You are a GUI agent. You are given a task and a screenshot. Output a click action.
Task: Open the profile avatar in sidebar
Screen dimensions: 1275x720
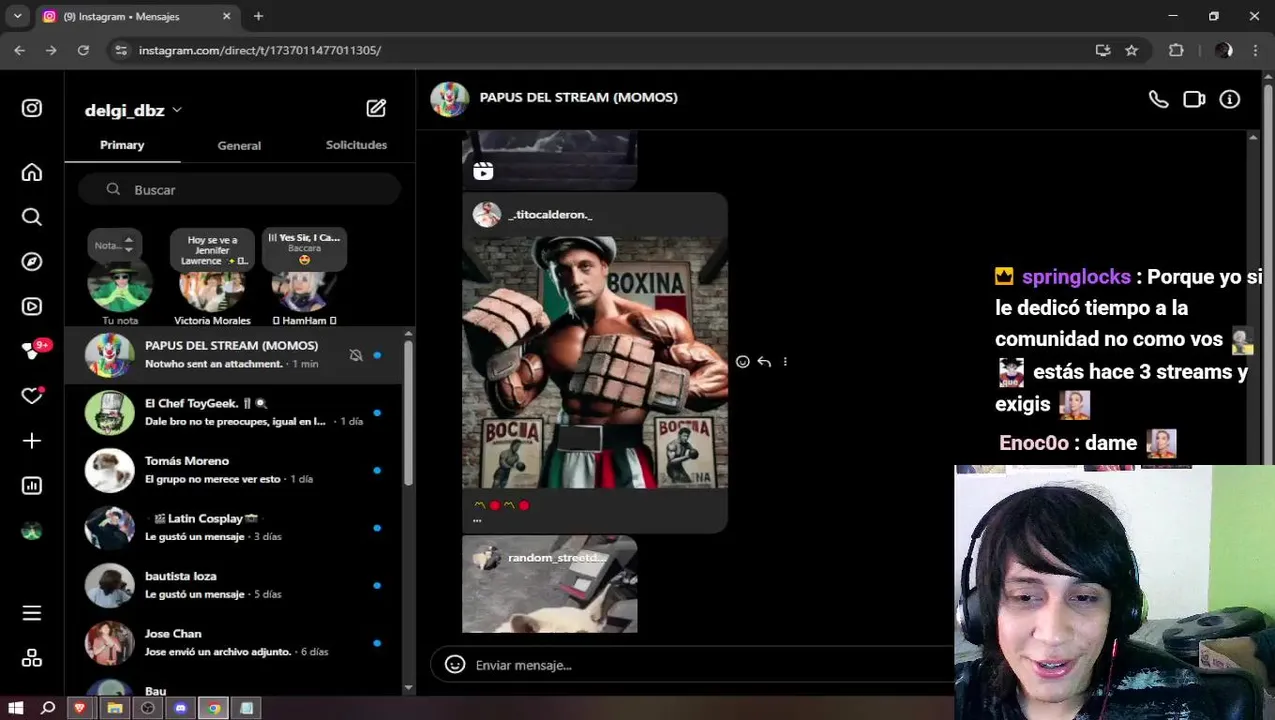[x=32, y=531]
